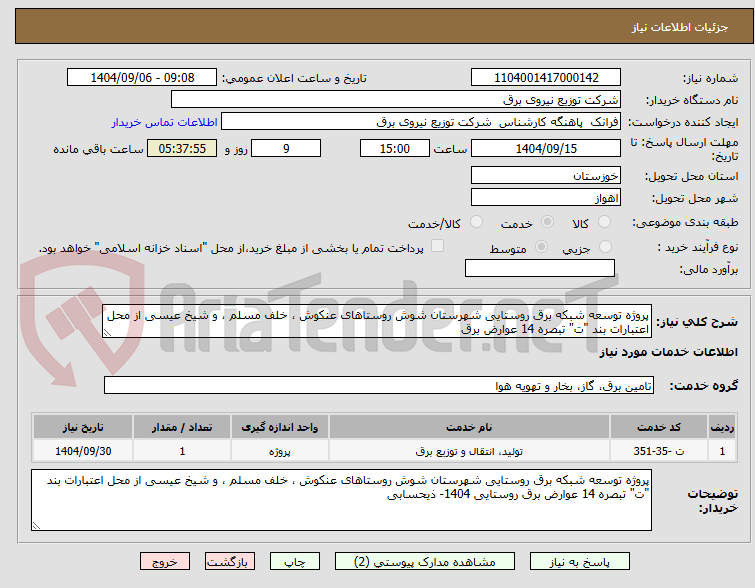Select the متوسط purchase type radio
This screenshot has height=588, width=755.
coord(541,247)
